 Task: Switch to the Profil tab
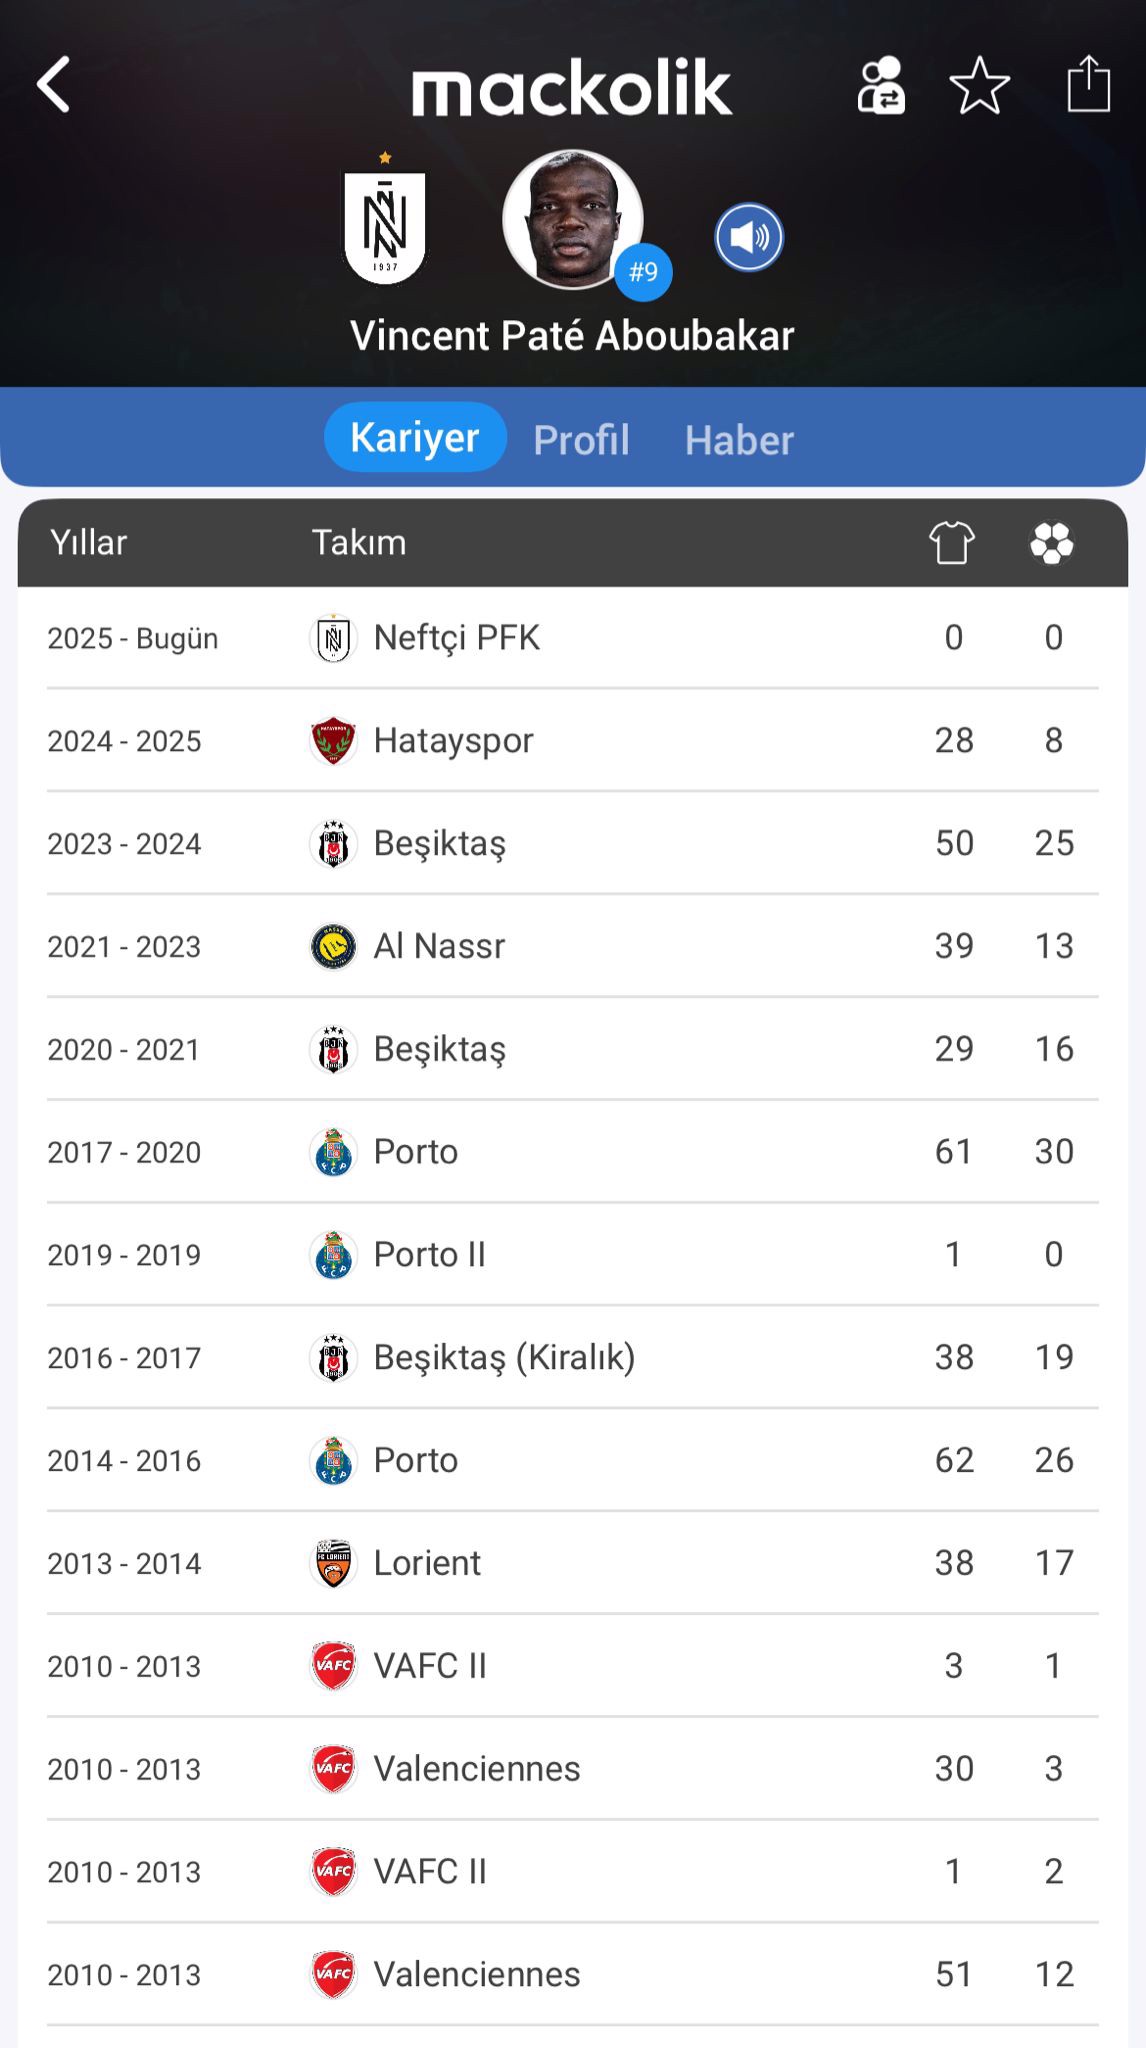tap(581, 440)
